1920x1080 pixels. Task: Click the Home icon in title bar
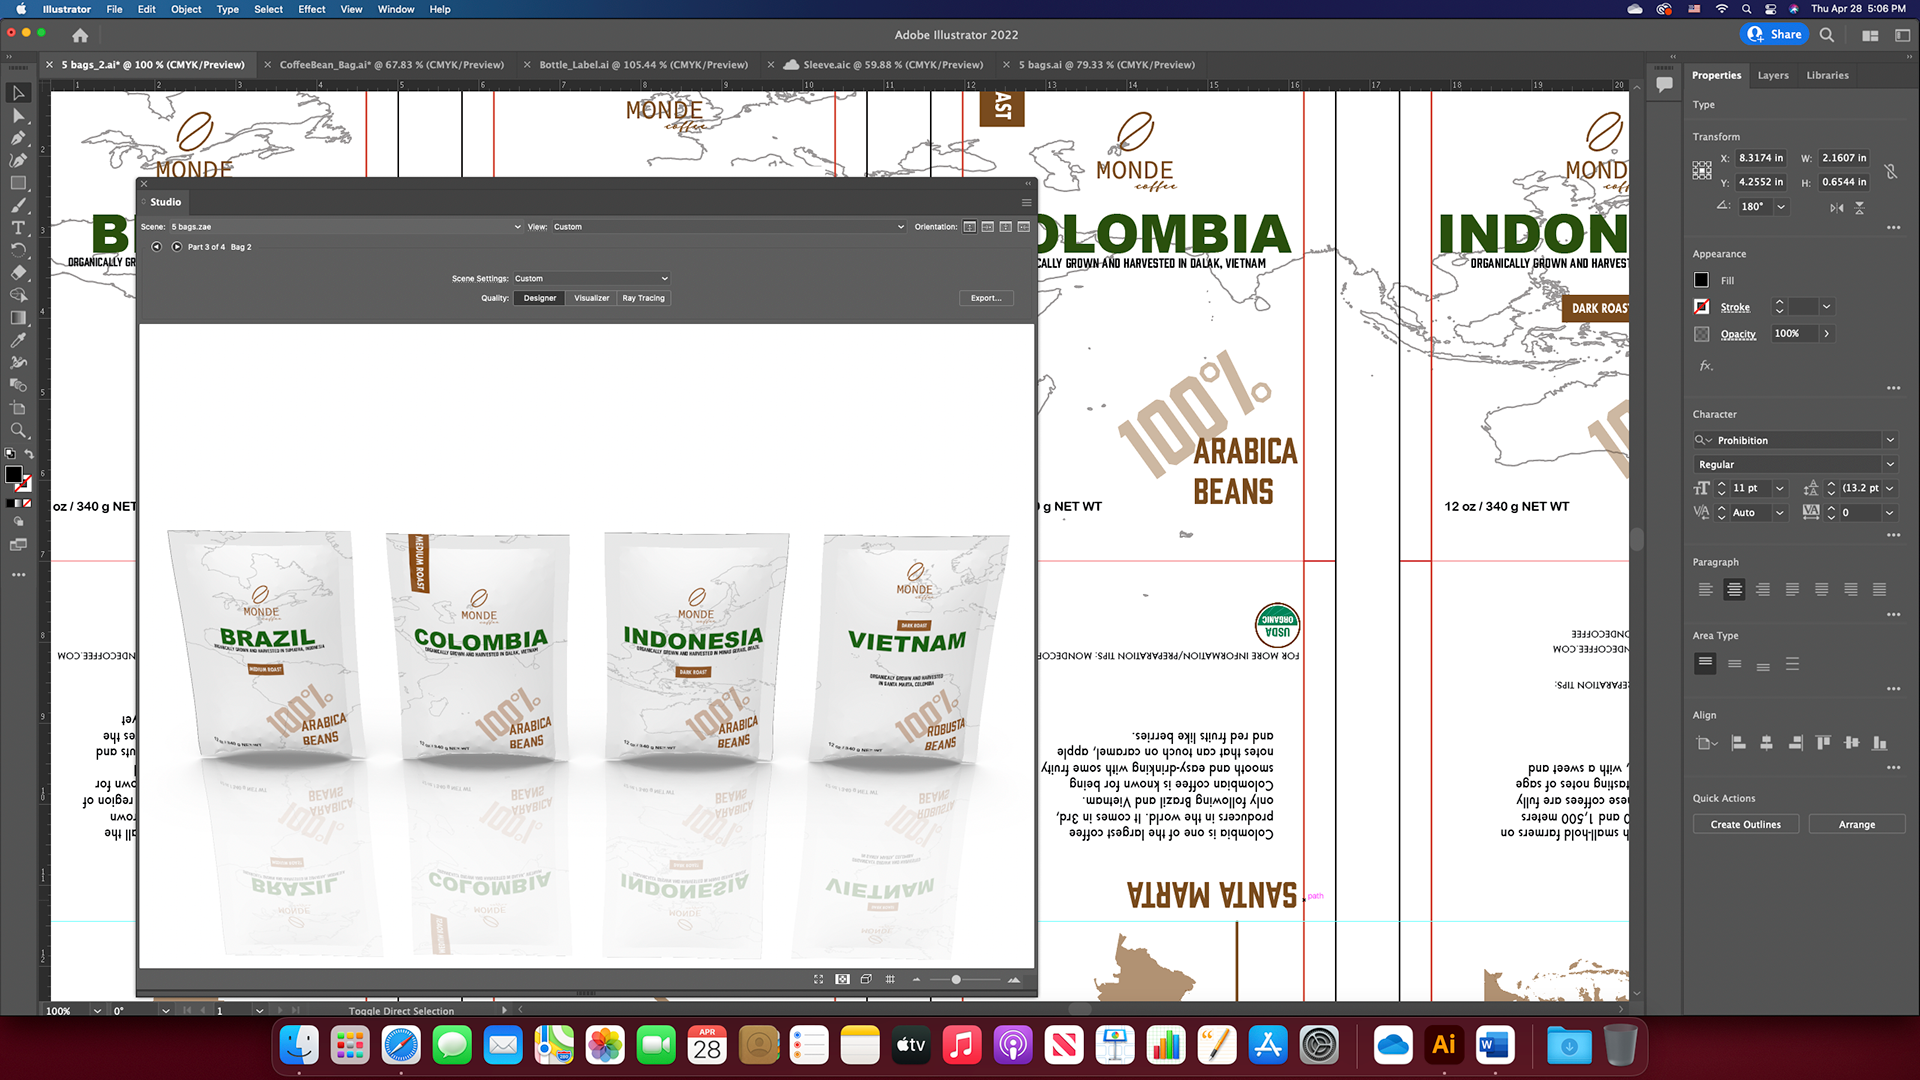click(x=80, y=35)
